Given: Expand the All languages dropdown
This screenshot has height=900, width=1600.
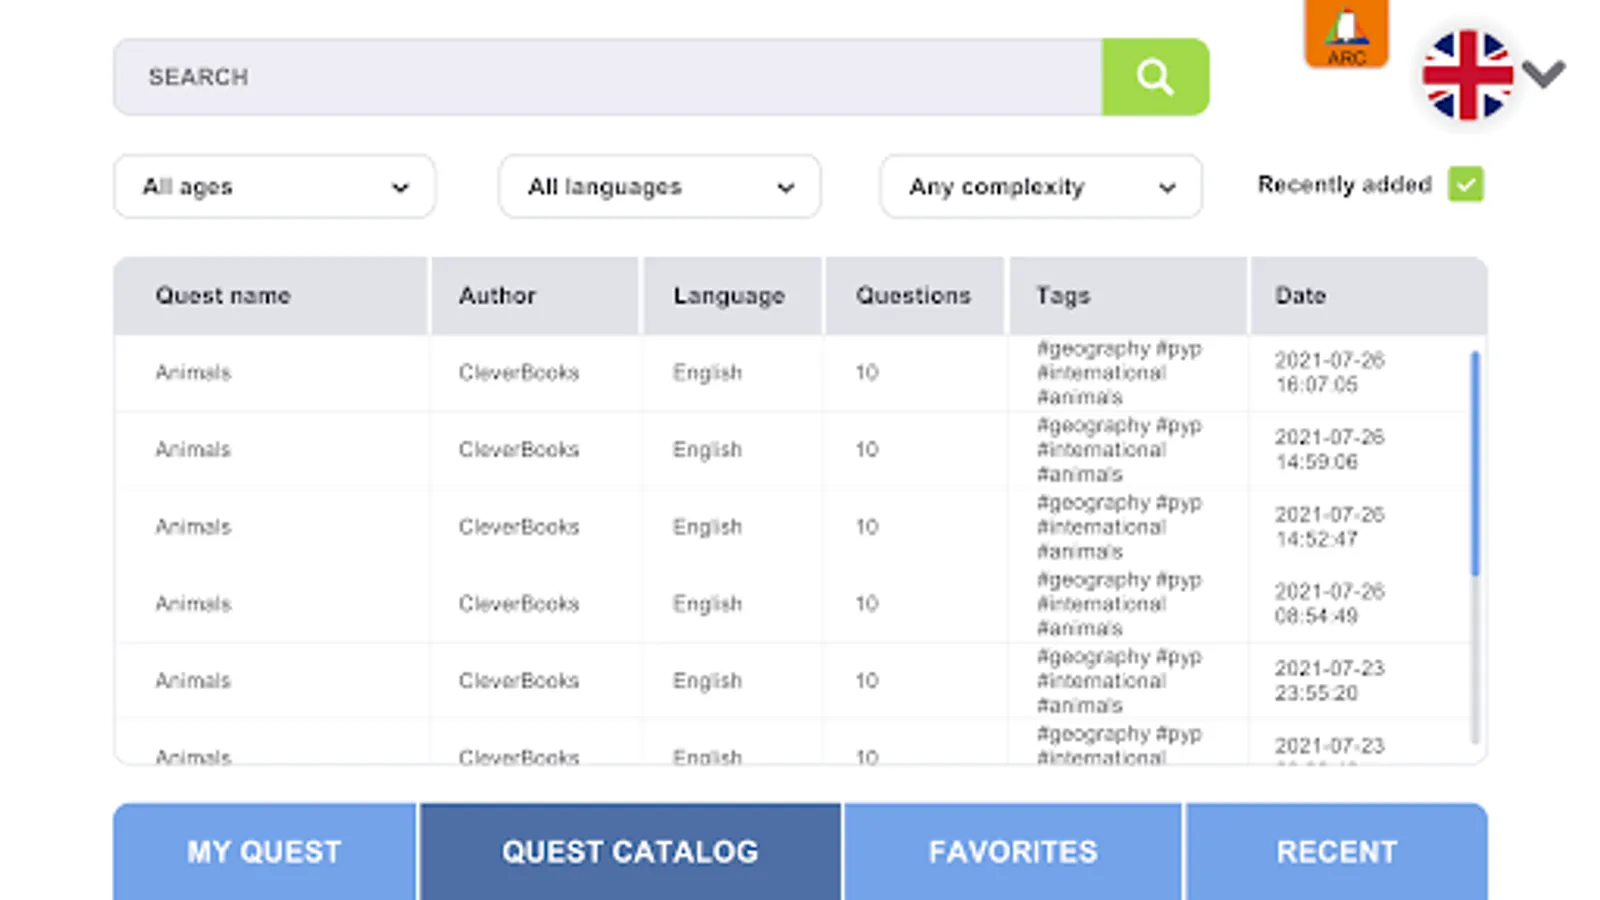Looking at the screenshot, I should coord(659,187).
